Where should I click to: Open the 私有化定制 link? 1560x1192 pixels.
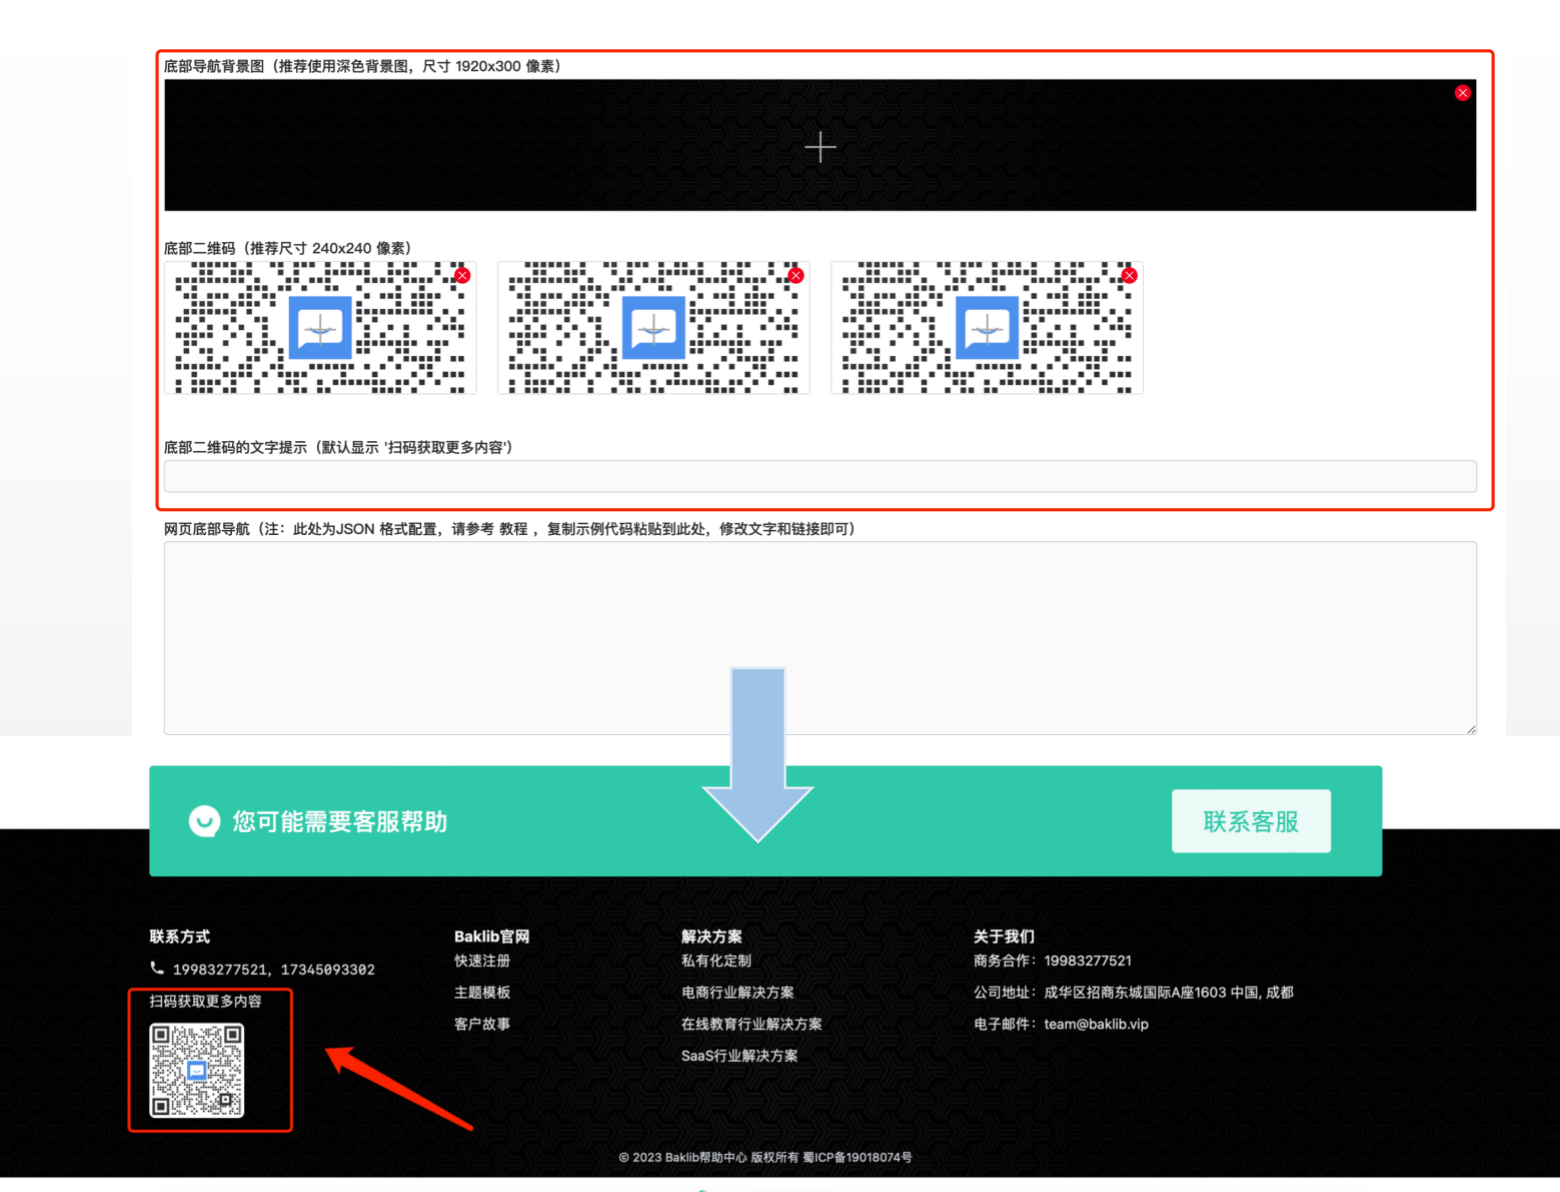716,961
